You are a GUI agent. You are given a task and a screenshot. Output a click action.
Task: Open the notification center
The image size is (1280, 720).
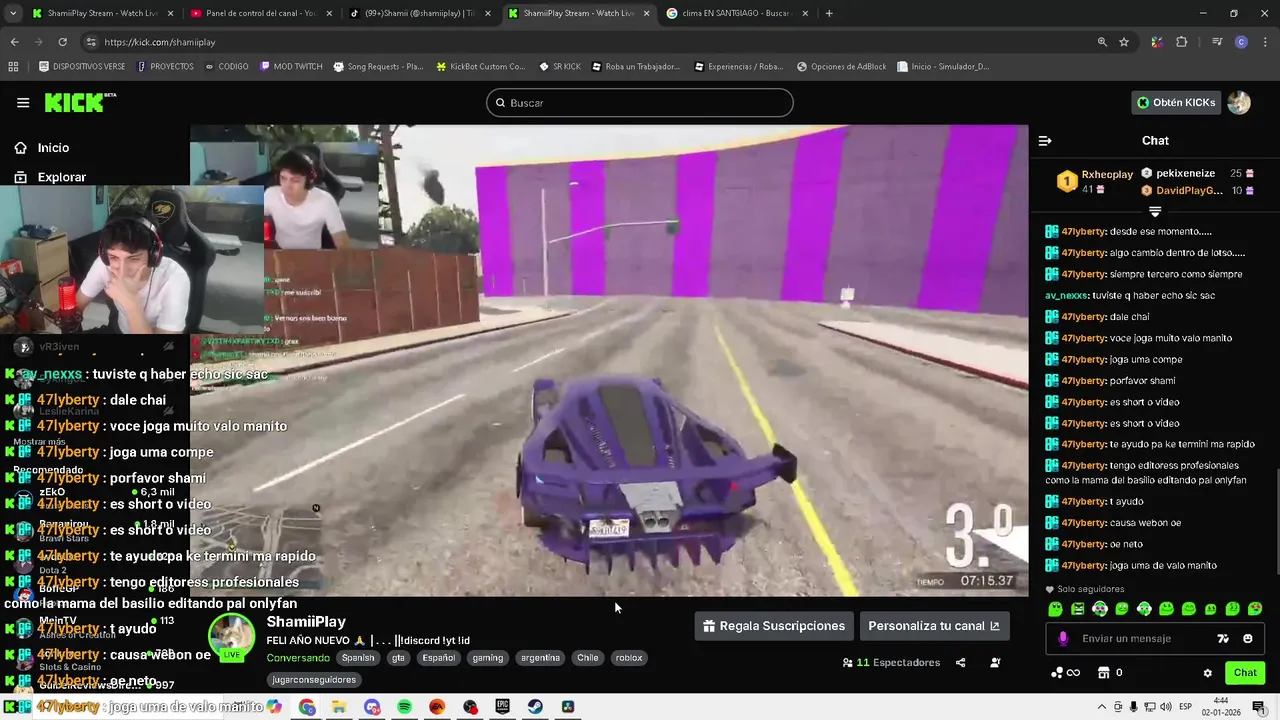pyautogui.click(x=1259, y=707)
